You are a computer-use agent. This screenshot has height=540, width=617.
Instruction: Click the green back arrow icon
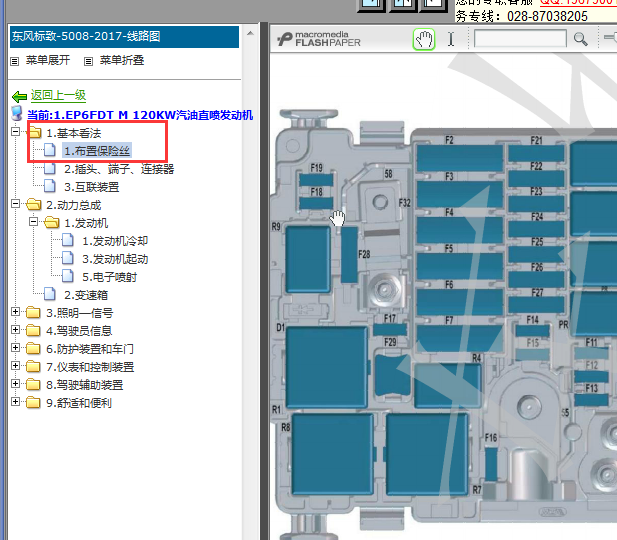[x=19, y=96]
